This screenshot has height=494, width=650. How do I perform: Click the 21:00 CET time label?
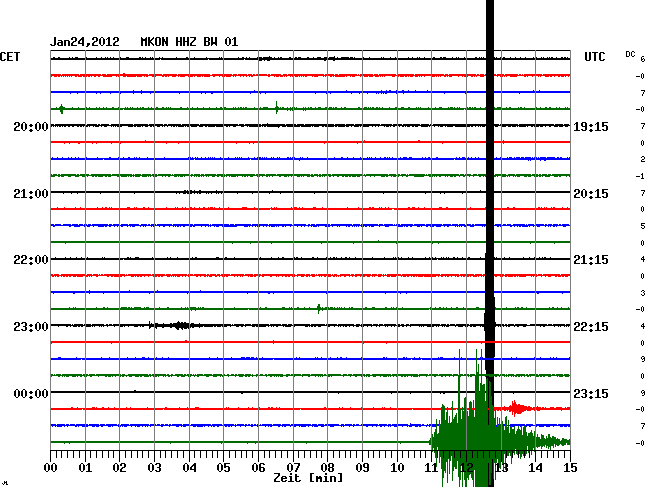click(31, 194)
